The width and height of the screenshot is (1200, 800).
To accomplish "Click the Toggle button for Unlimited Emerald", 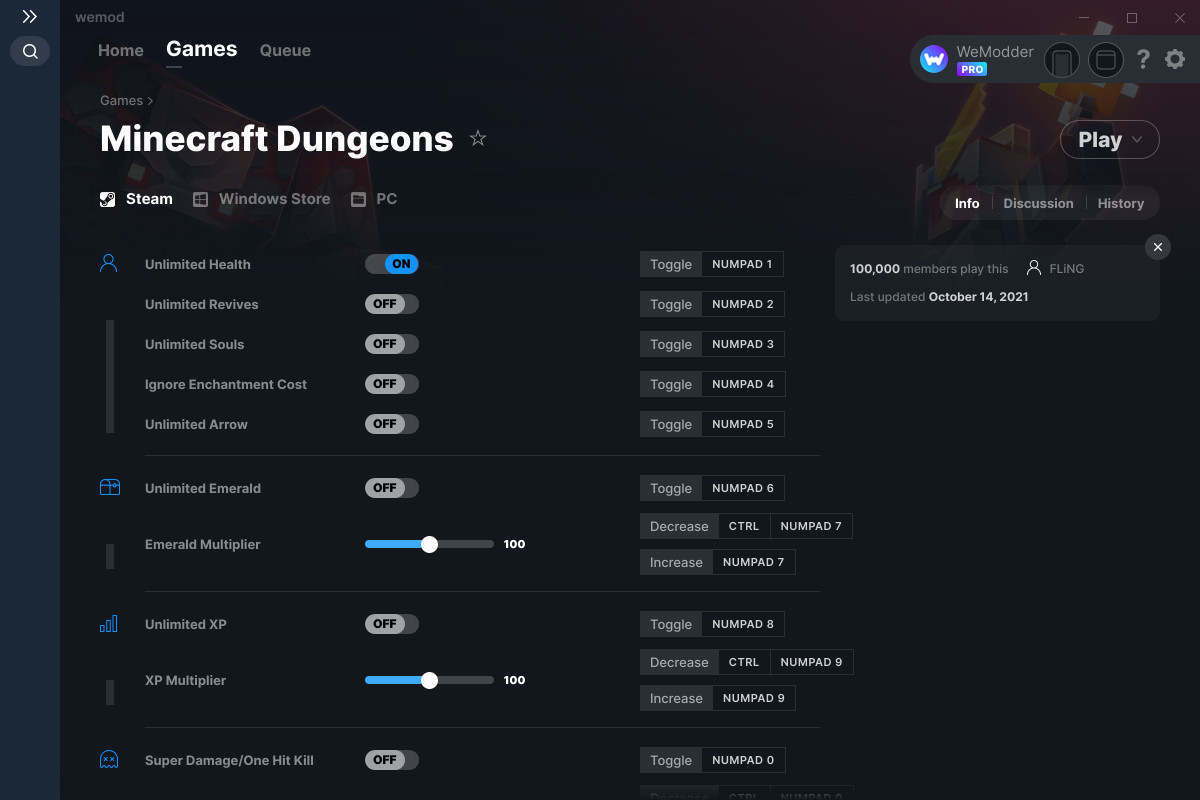I will (x=671, y=488).
